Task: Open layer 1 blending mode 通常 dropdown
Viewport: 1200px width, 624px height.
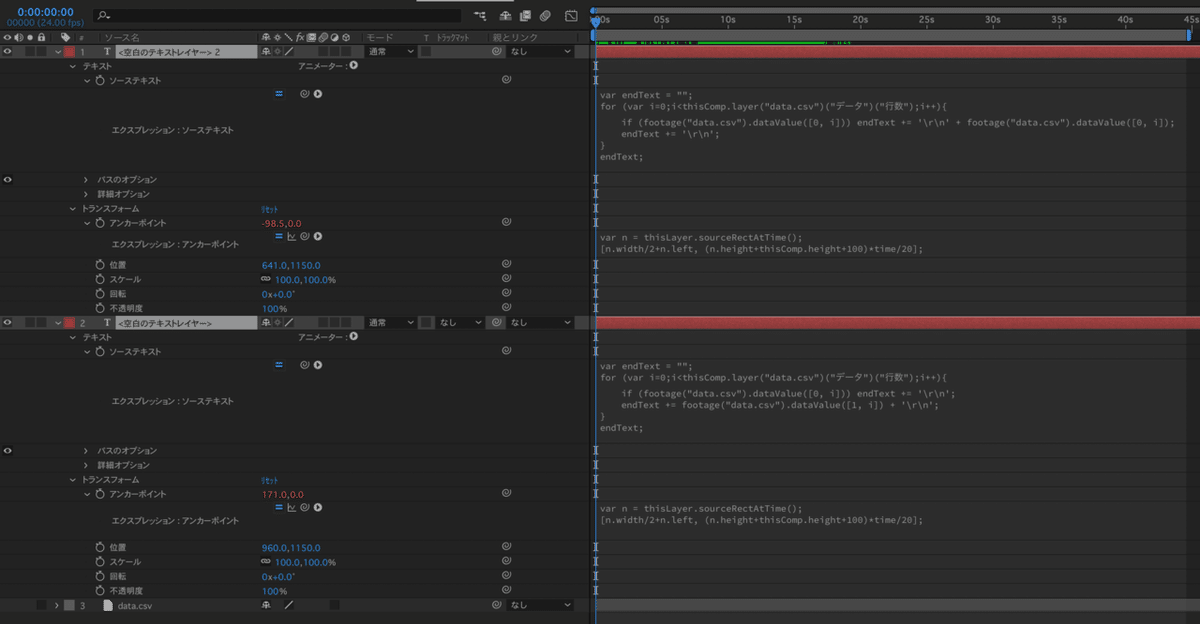Action: point(391,51)
